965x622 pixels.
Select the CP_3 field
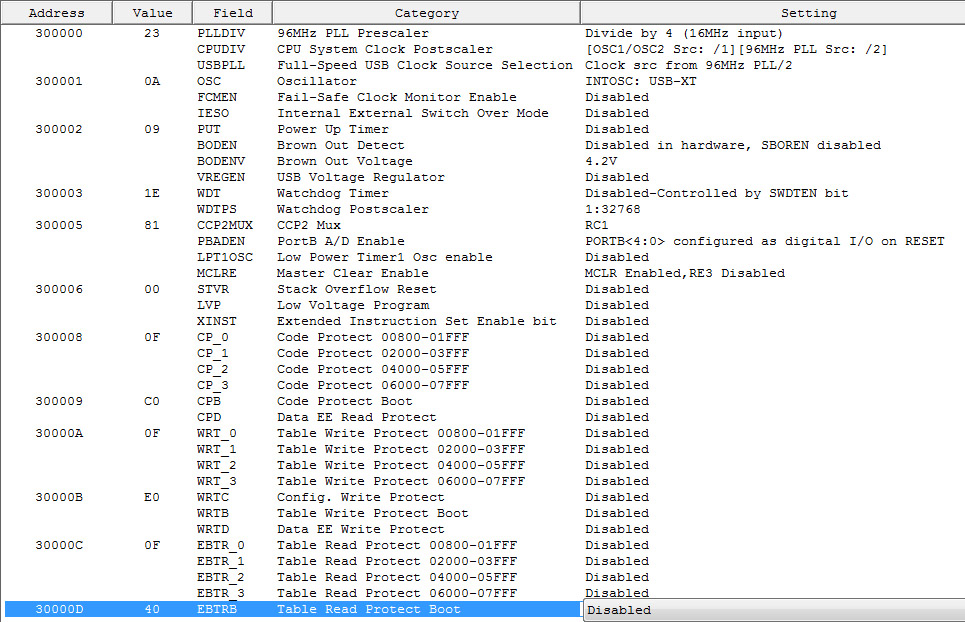pyautogui.click(x=213, y=385)
